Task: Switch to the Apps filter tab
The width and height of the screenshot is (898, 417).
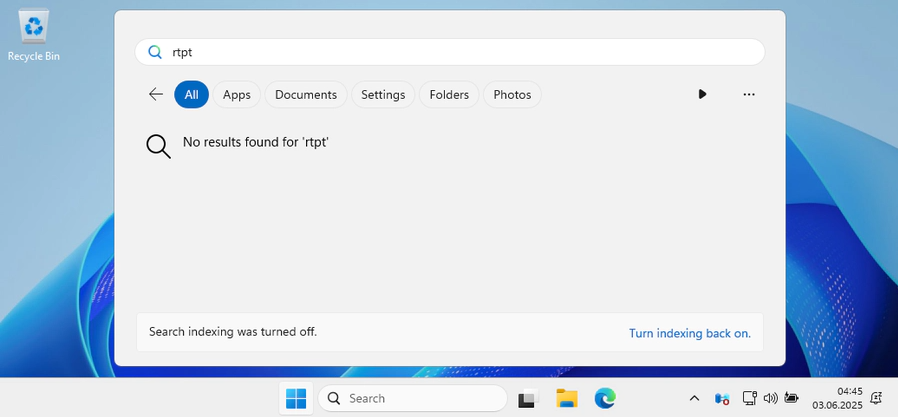Action: 237,94
